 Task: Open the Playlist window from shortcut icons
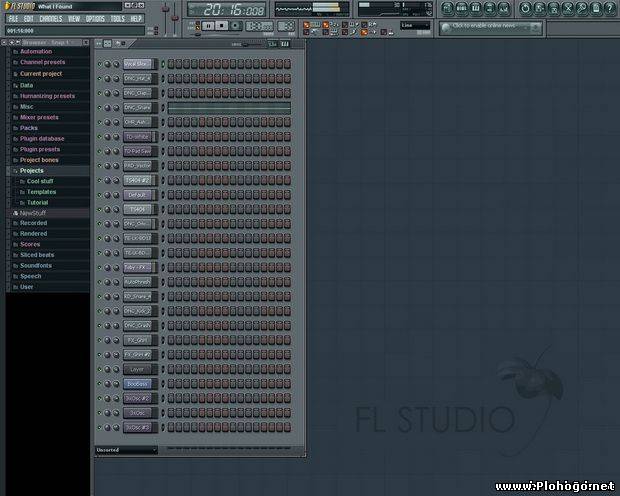pyautogui.click(x=447, y=8)
